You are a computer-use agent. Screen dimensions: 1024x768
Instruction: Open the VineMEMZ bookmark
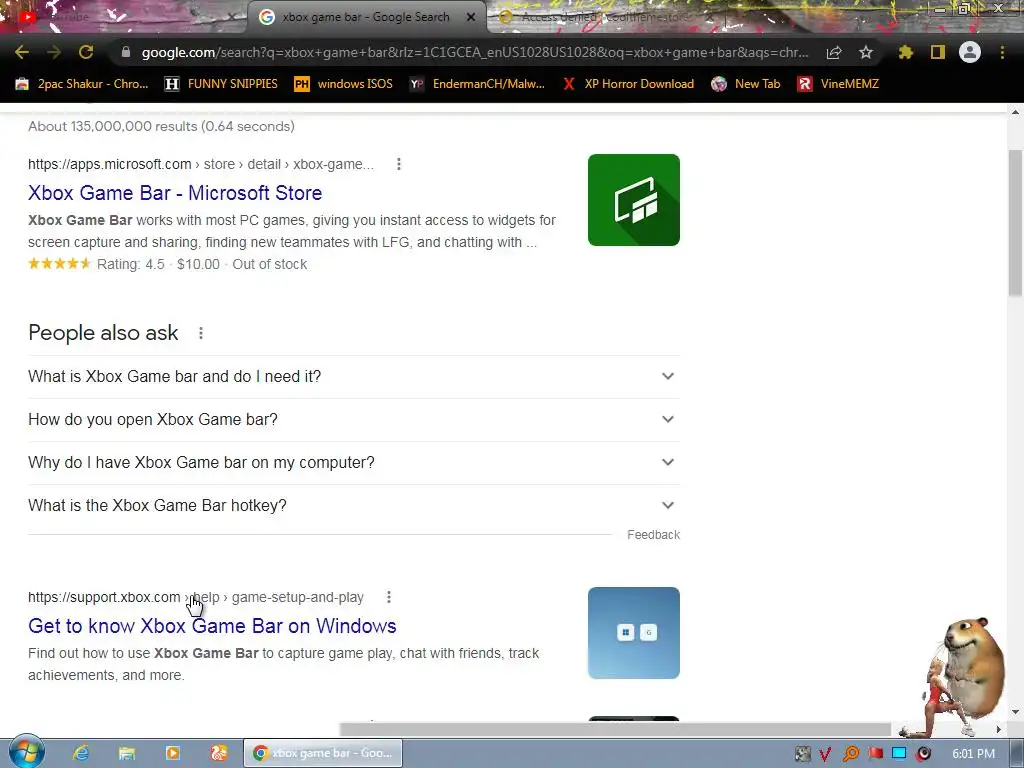tap(838, 84)
